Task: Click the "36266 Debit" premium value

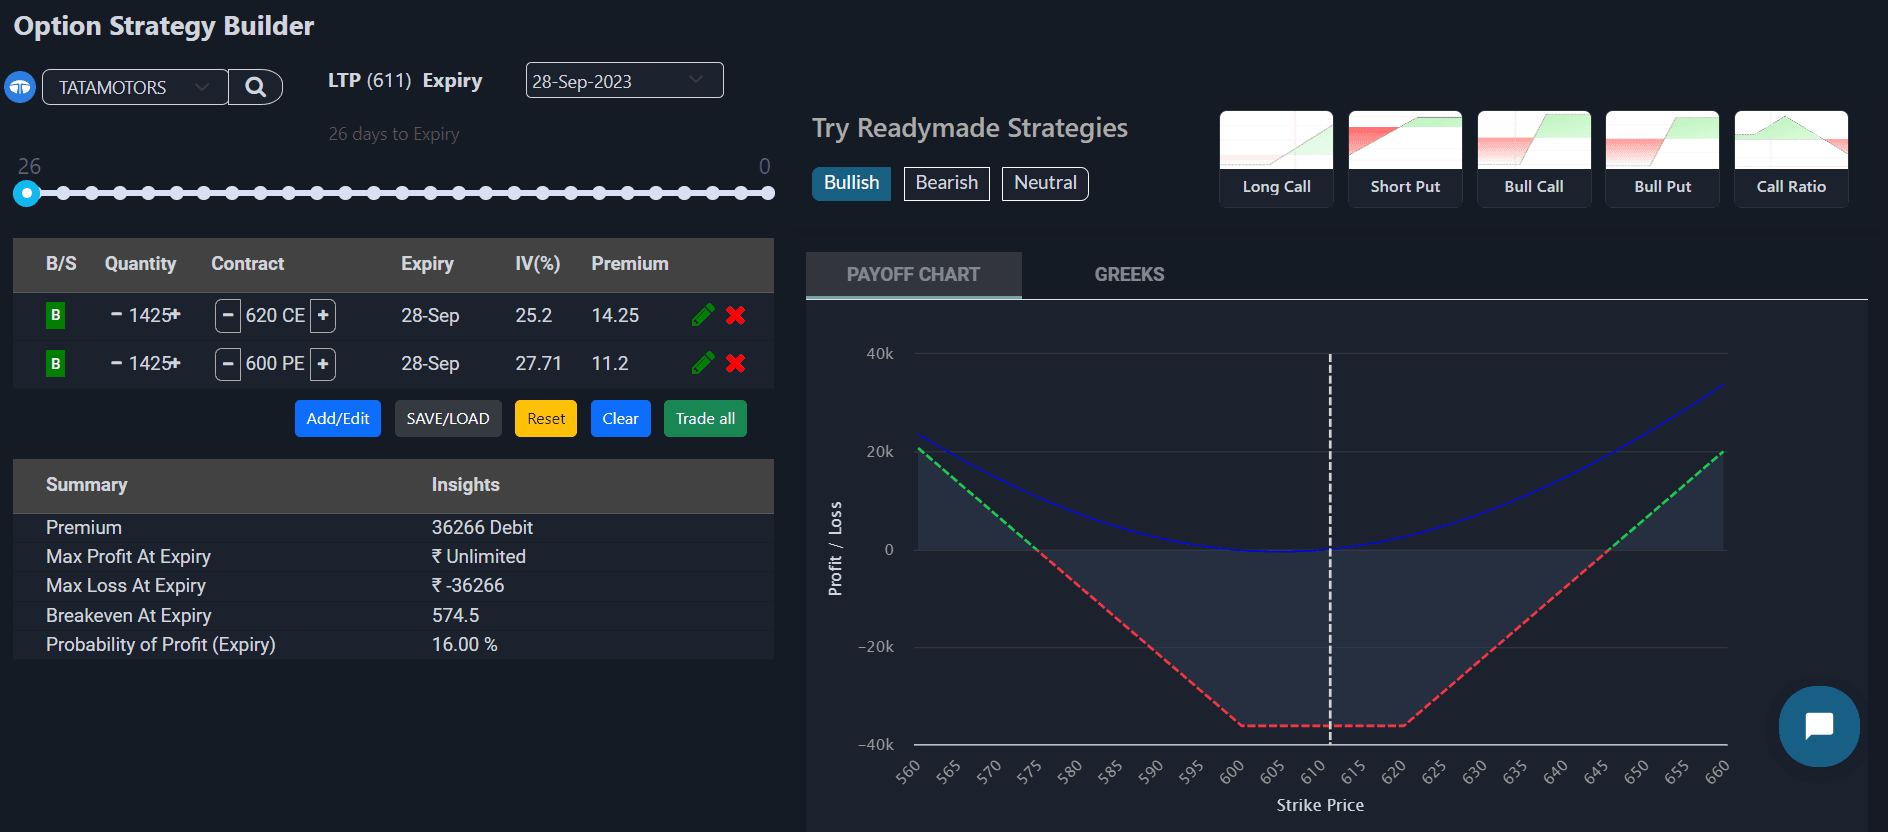Action: (x=482, y=527)
